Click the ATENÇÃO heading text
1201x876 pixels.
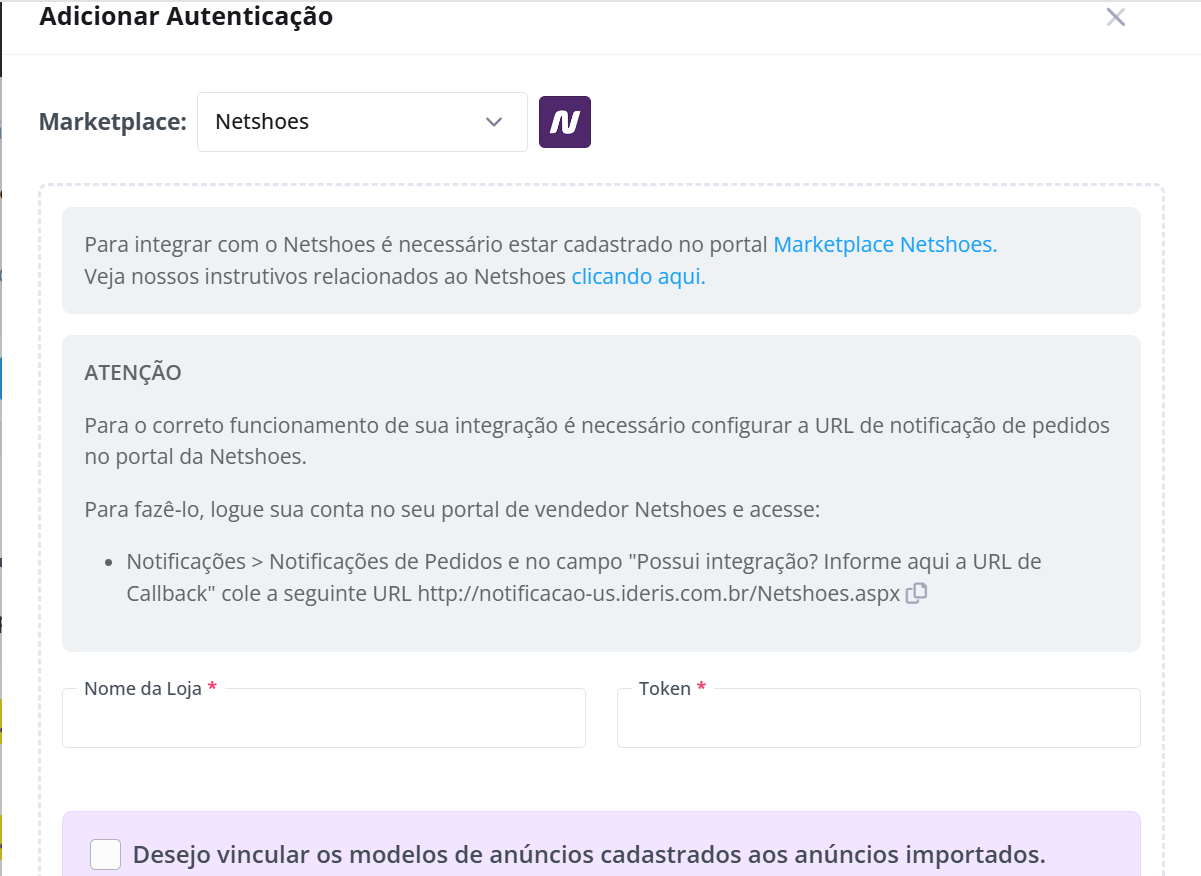[133, 373]
